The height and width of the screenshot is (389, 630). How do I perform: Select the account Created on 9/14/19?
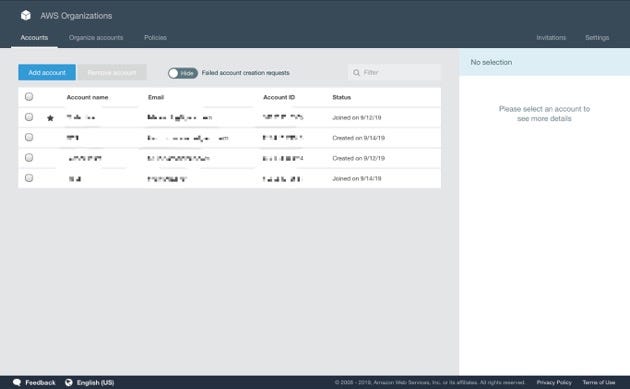click(x=29, y=137)
